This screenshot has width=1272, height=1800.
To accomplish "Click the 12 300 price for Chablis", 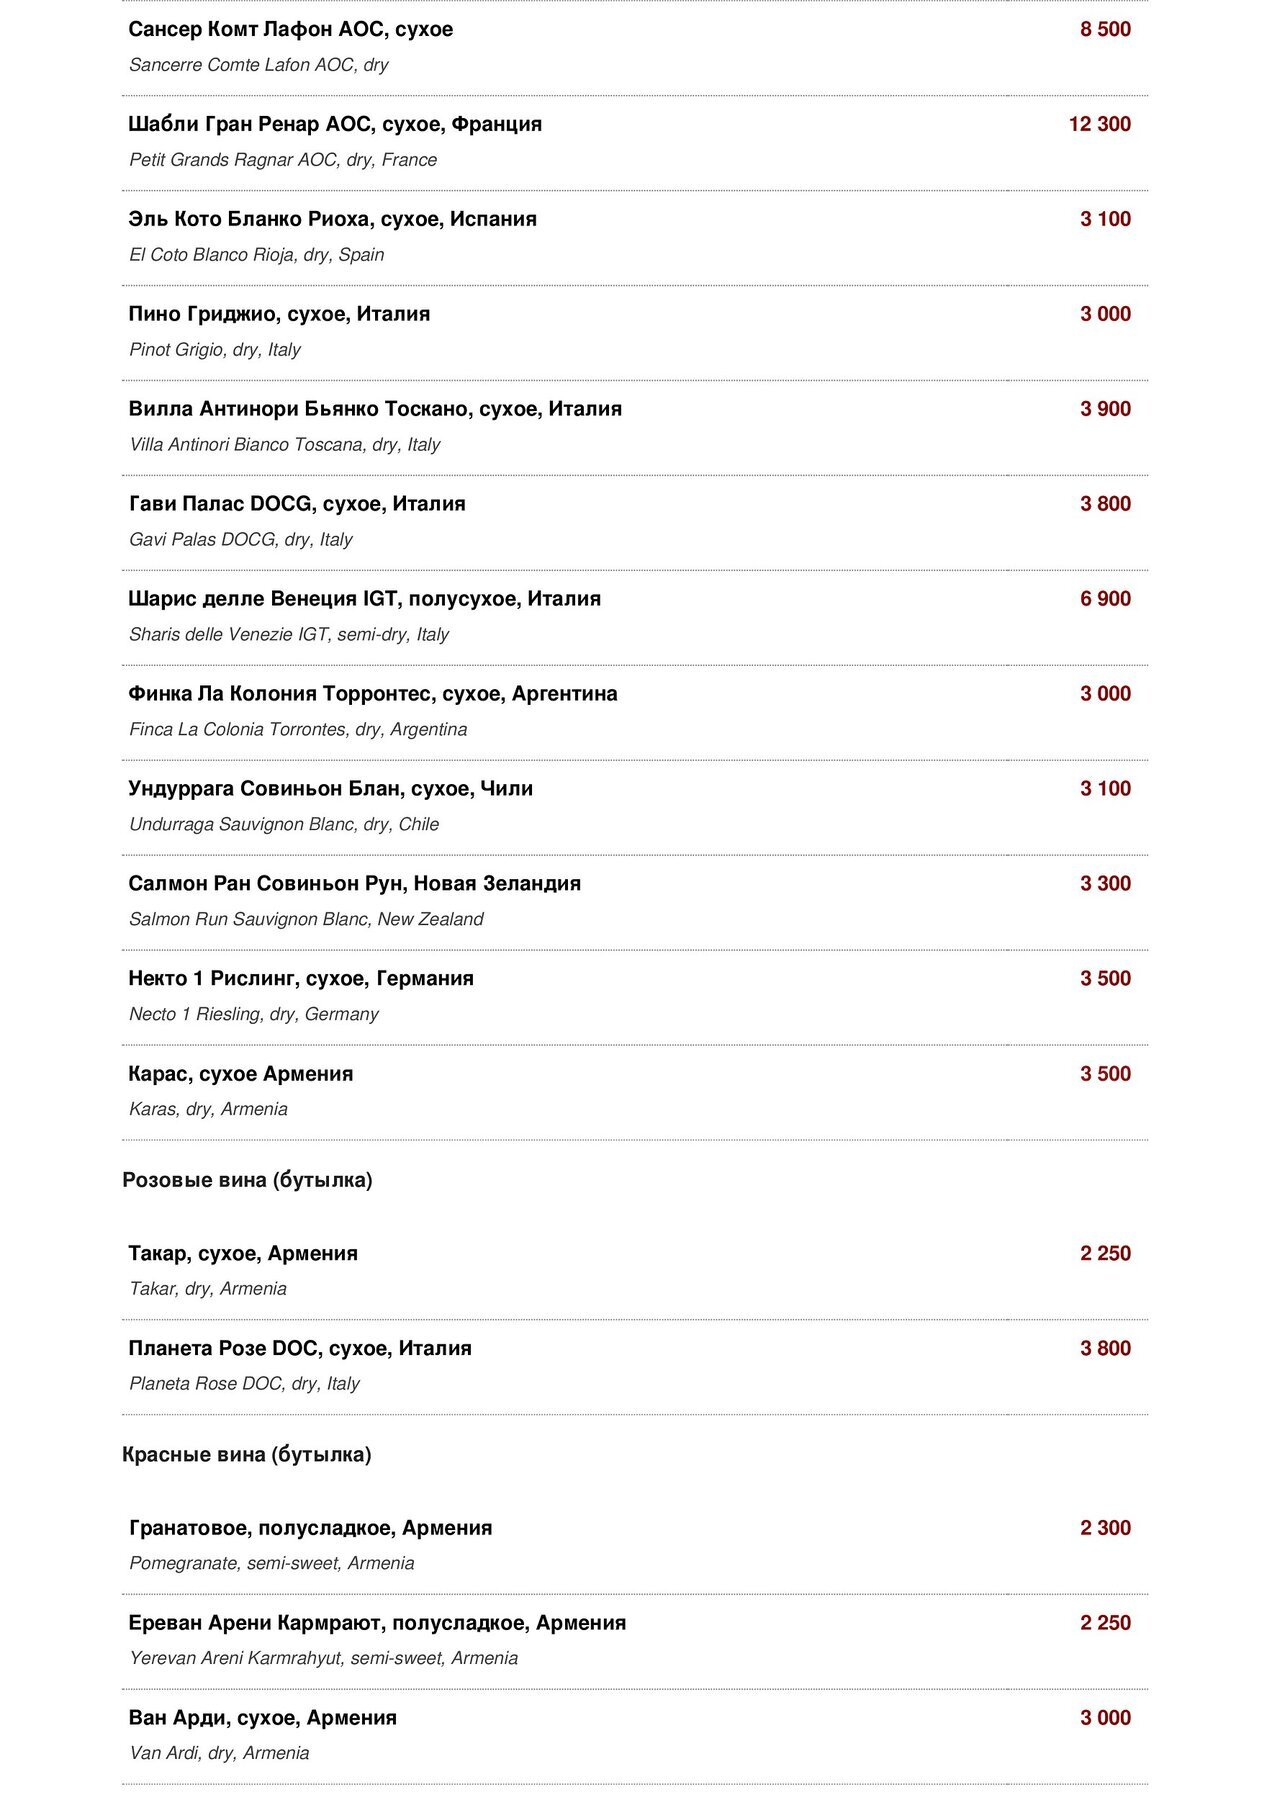I will pyautogui.click(x=1099, y=124).
